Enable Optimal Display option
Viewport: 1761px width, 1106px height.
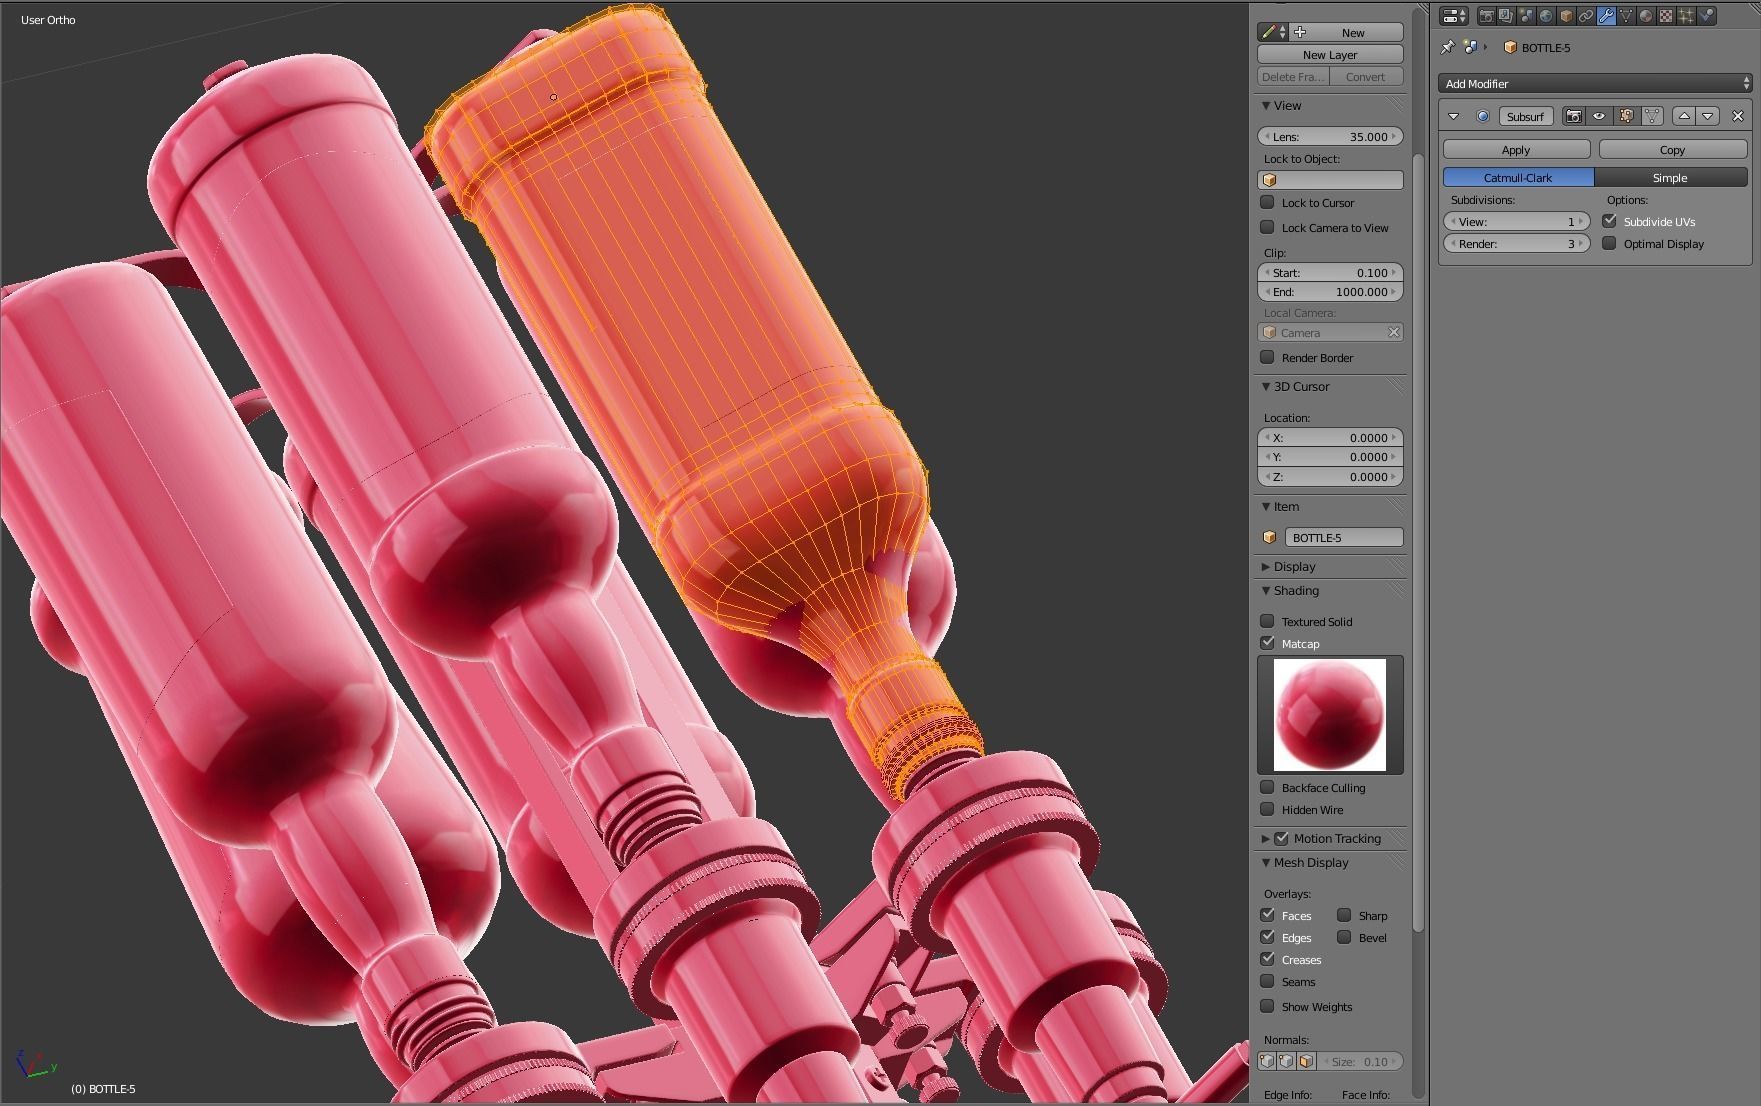(x=1609, y=243)
